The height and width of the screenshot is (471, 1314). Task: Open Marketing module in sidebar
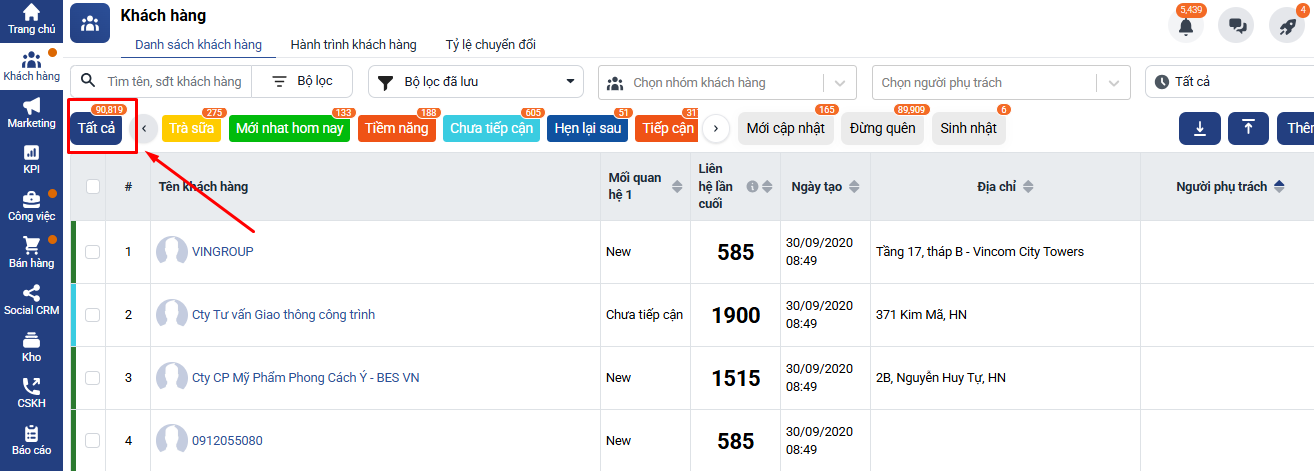coord(31,113)
